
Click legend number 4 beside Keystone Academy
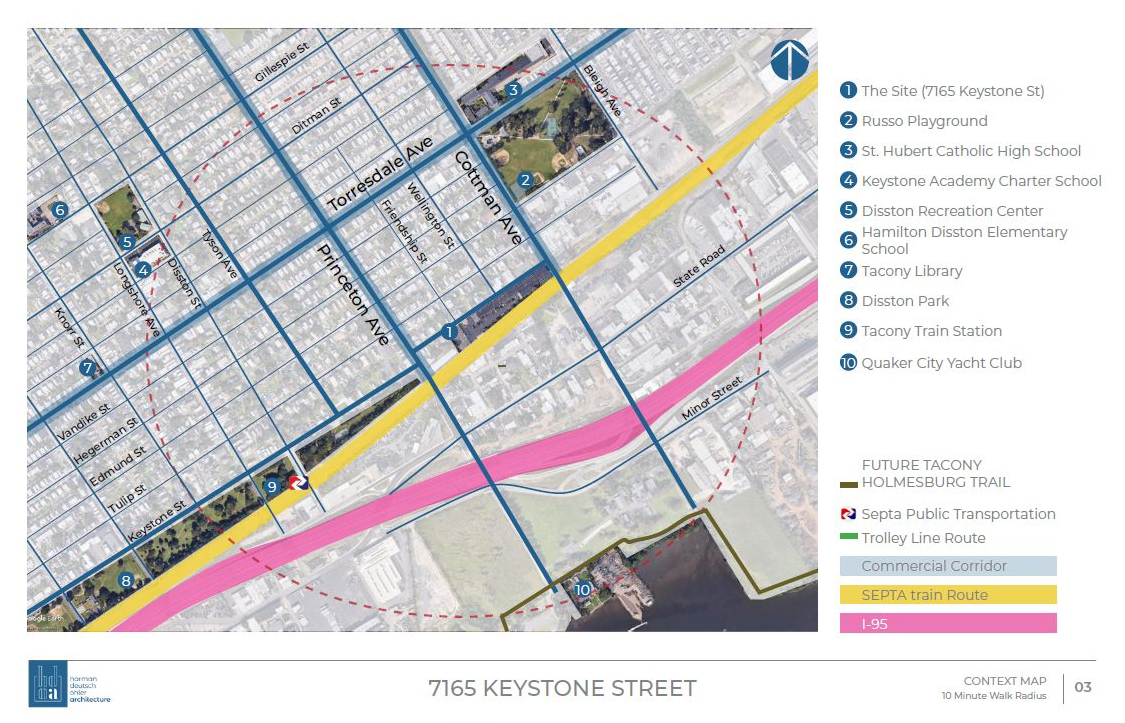(x=848, y=181)
